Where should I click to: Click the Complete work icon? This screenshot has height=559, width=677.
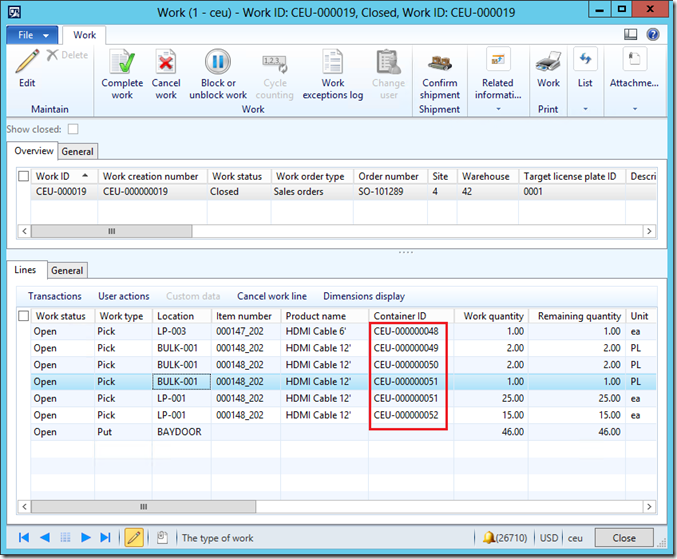click(122, 63)
